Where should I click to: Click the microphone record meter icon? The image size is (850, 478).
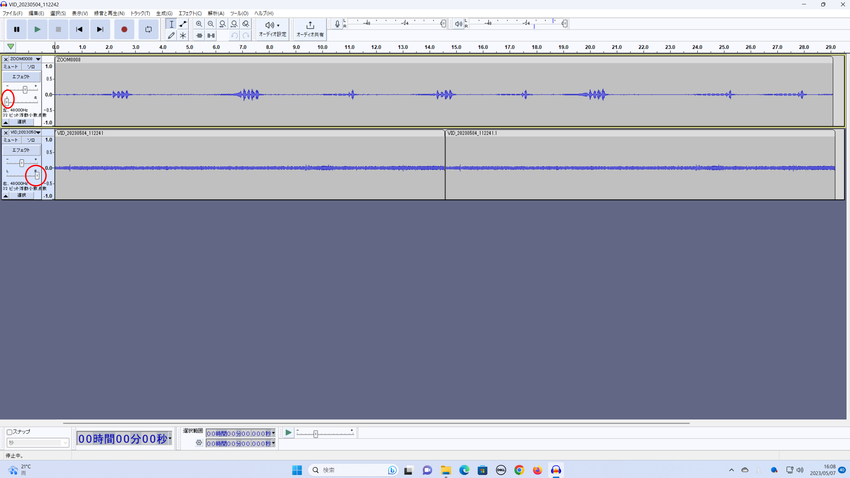tap(337, 24)
